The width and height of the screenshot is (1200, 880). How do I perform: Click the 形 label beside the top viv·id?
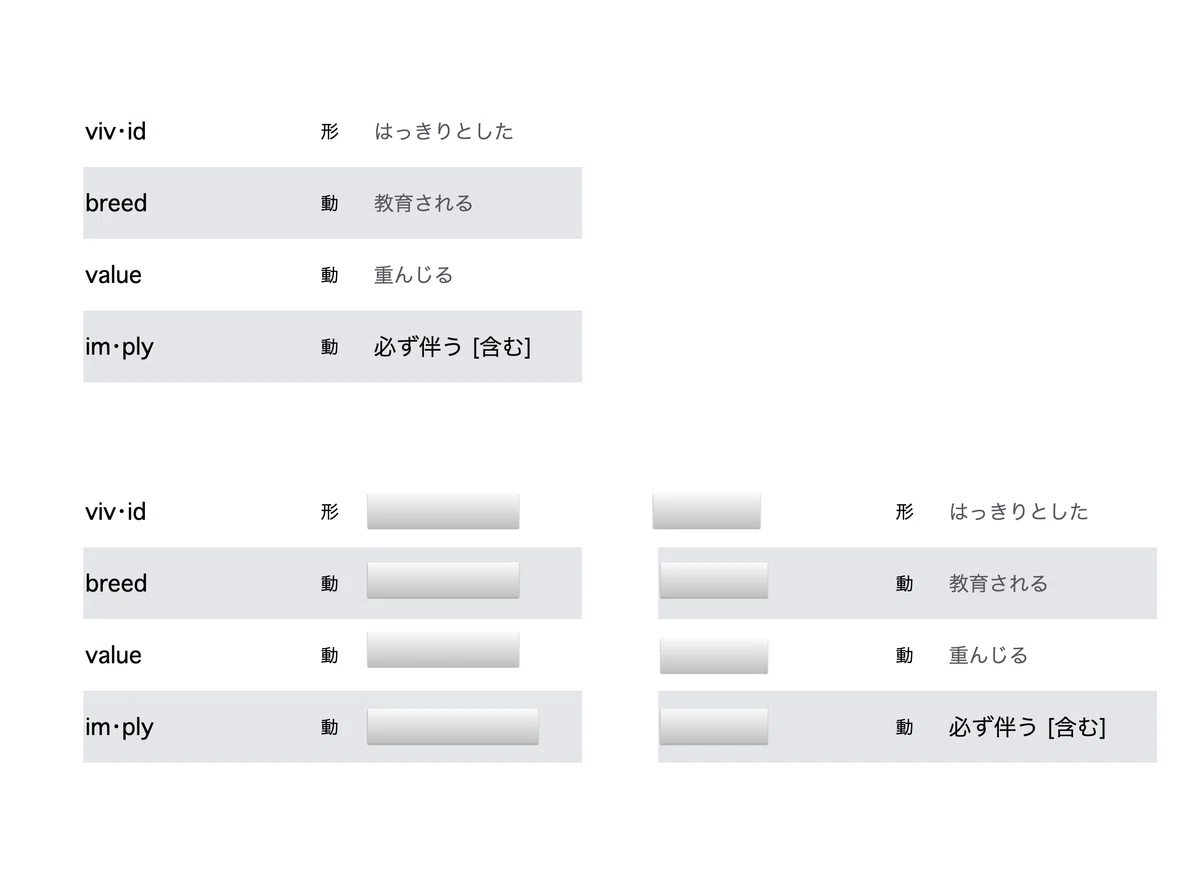coord(330,131)
